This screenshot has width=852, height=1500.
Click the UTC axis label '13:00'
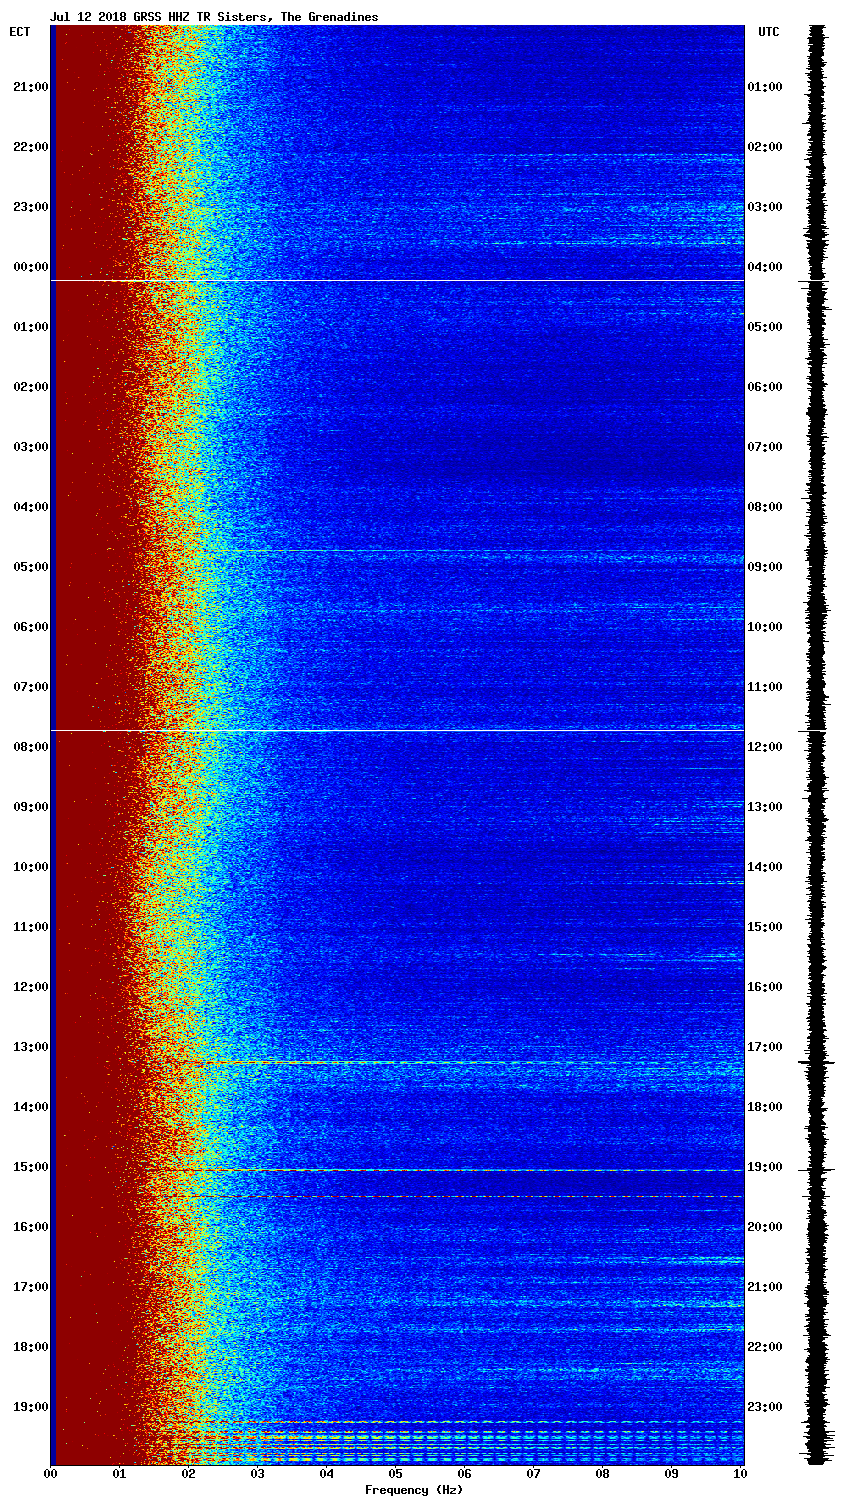pos(765,807)
